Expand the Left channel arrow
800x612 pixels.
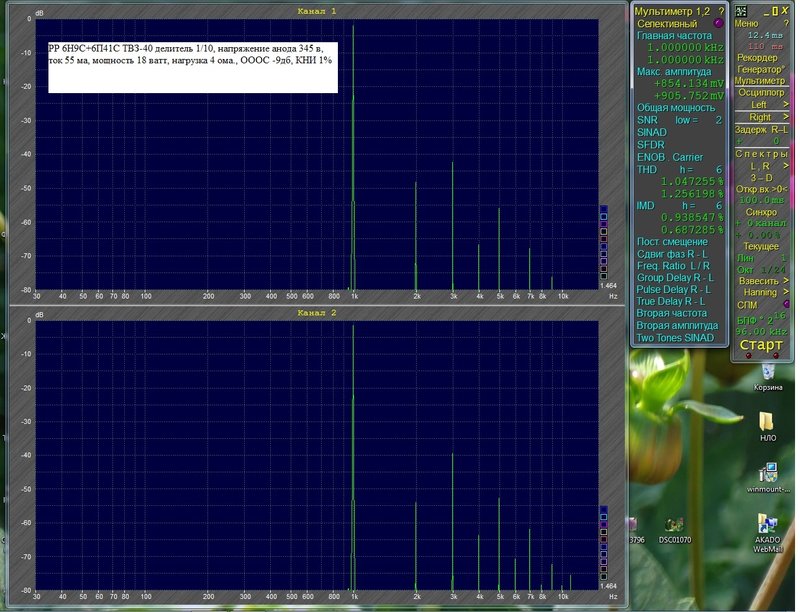coord(786,104)
